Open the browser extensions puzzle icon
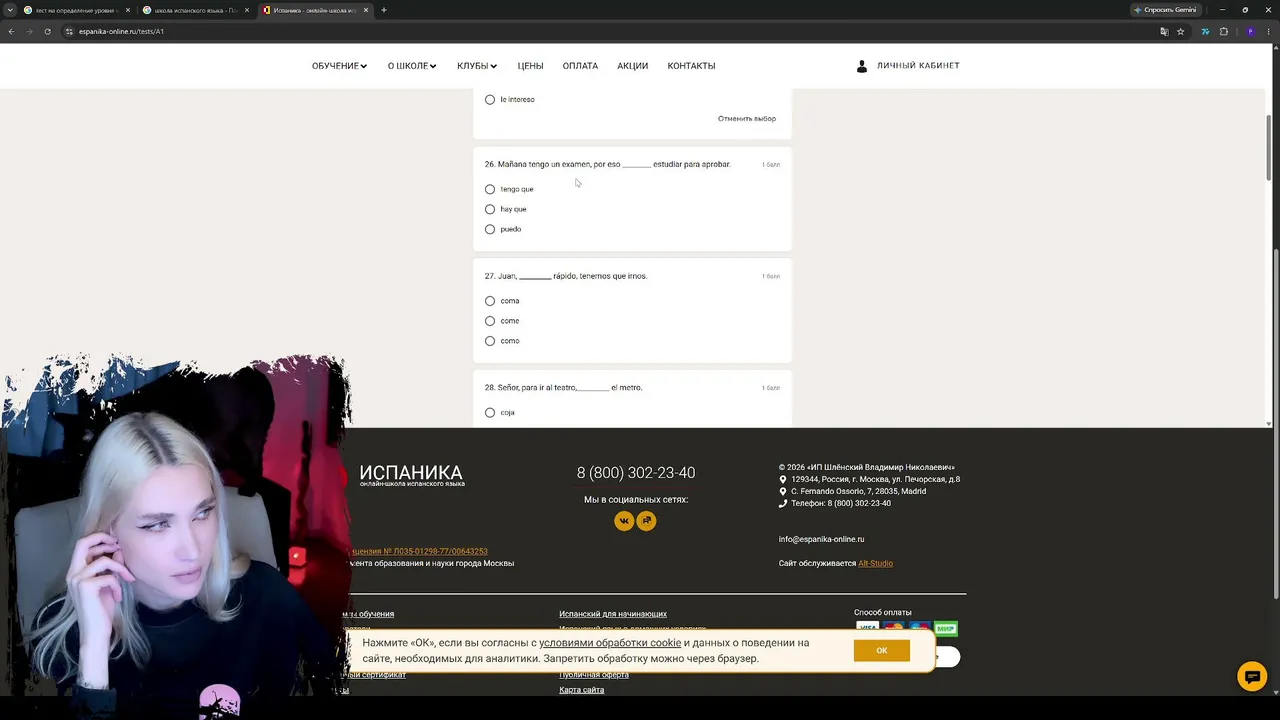 coord(1223,31)
